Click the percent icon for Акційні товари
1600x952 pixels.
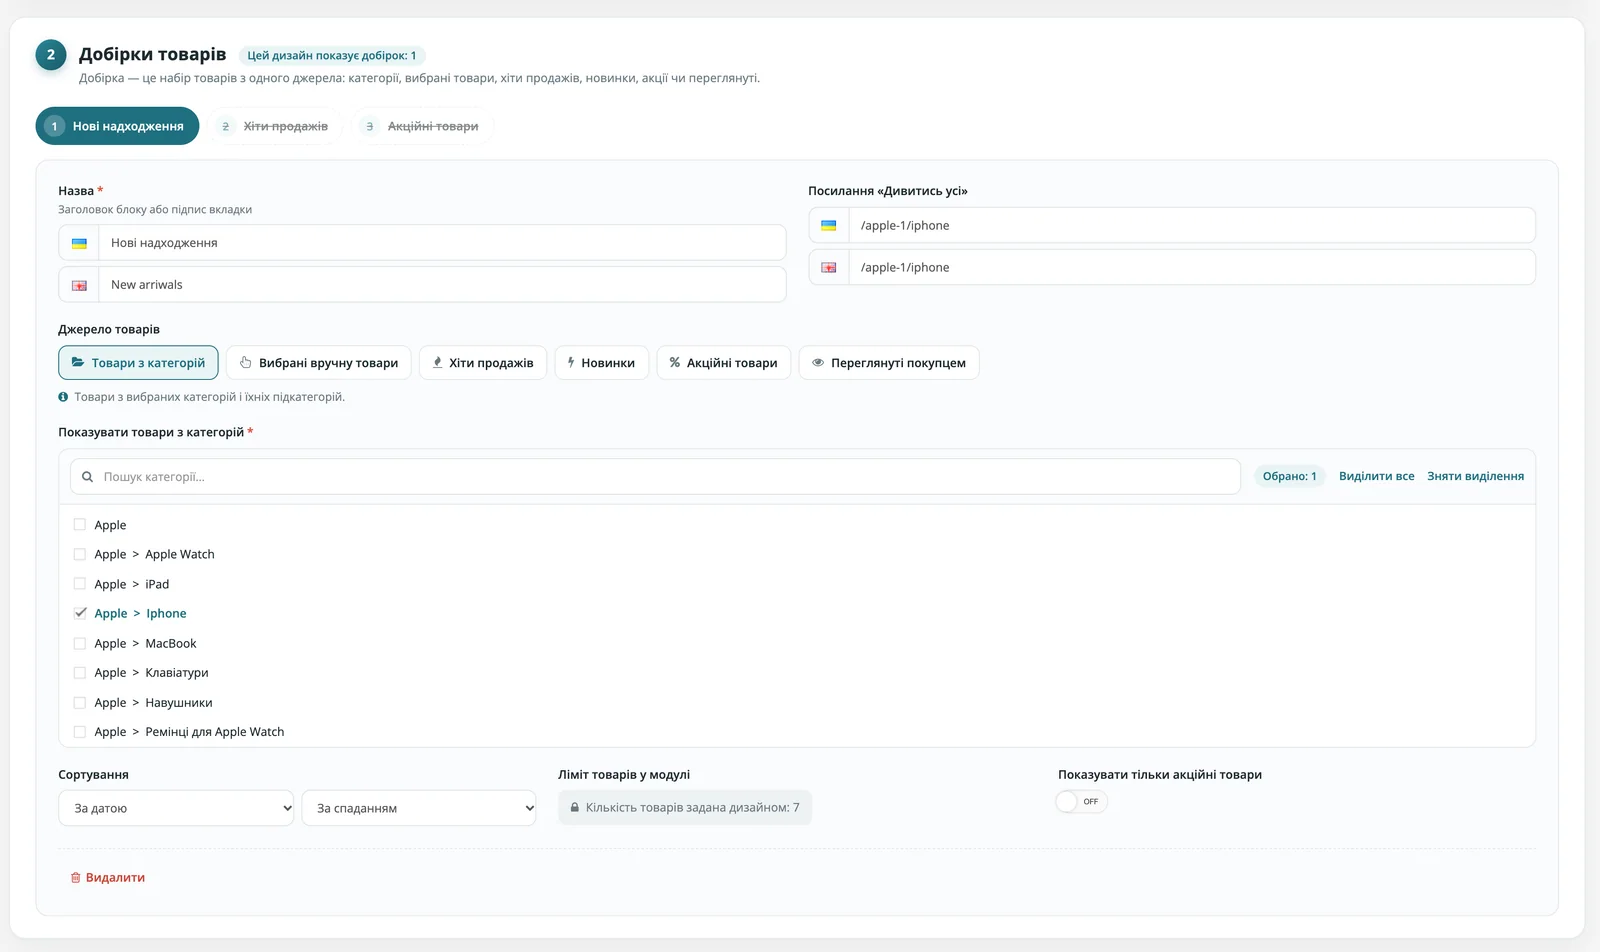675,363
